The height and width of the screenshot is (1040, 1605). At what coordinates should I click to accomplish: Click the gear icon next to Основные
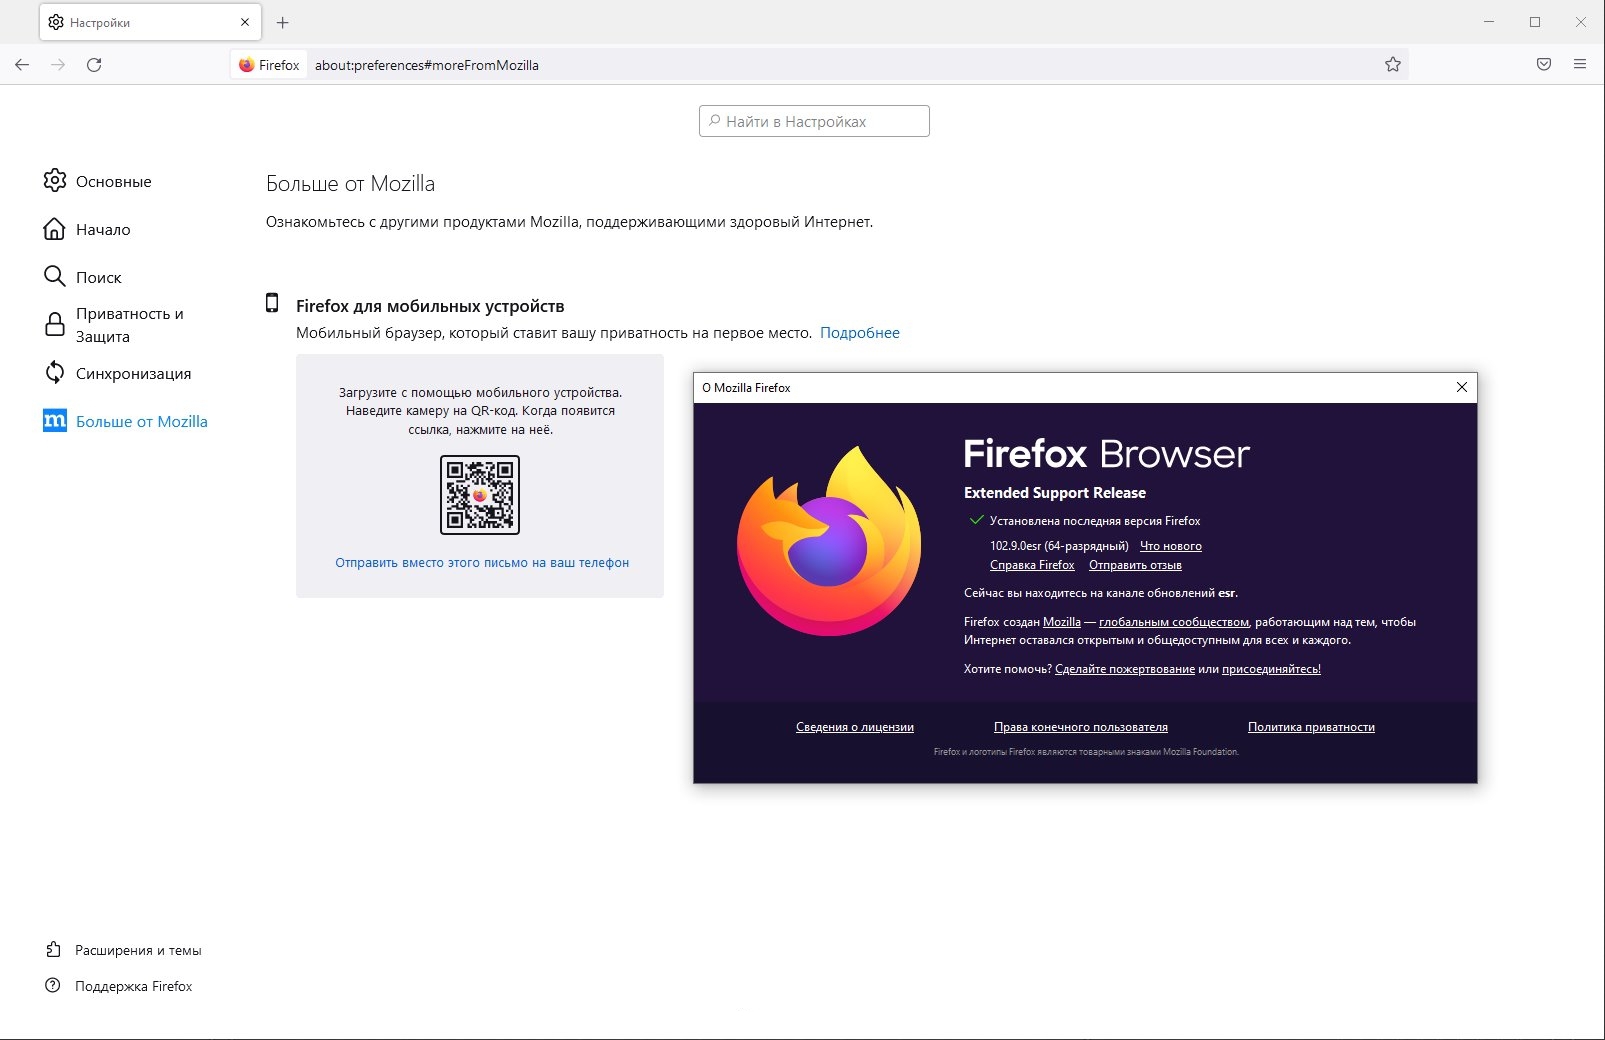[55, 180]
